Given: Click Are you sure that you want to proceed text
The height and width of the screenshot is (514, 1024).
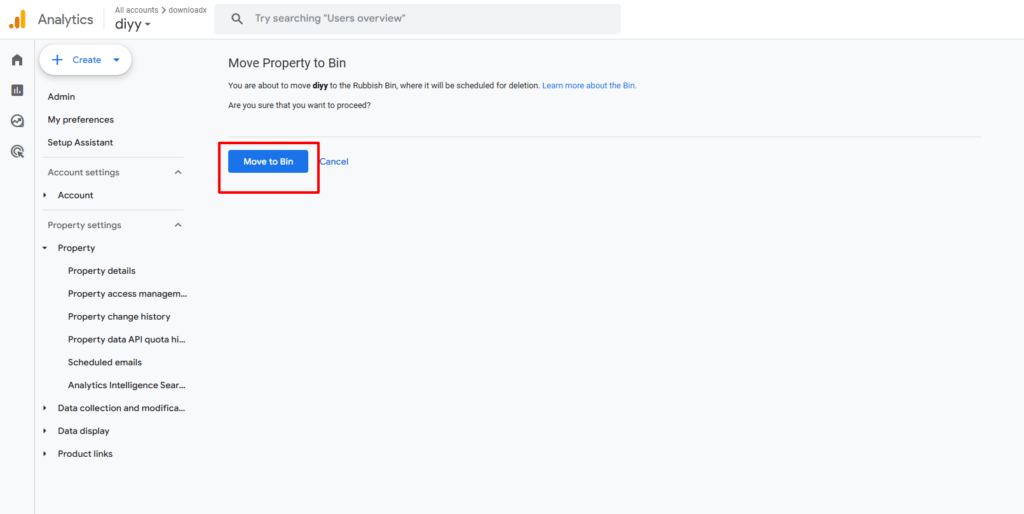Looking at the screenshot, I should click(299, 105).
